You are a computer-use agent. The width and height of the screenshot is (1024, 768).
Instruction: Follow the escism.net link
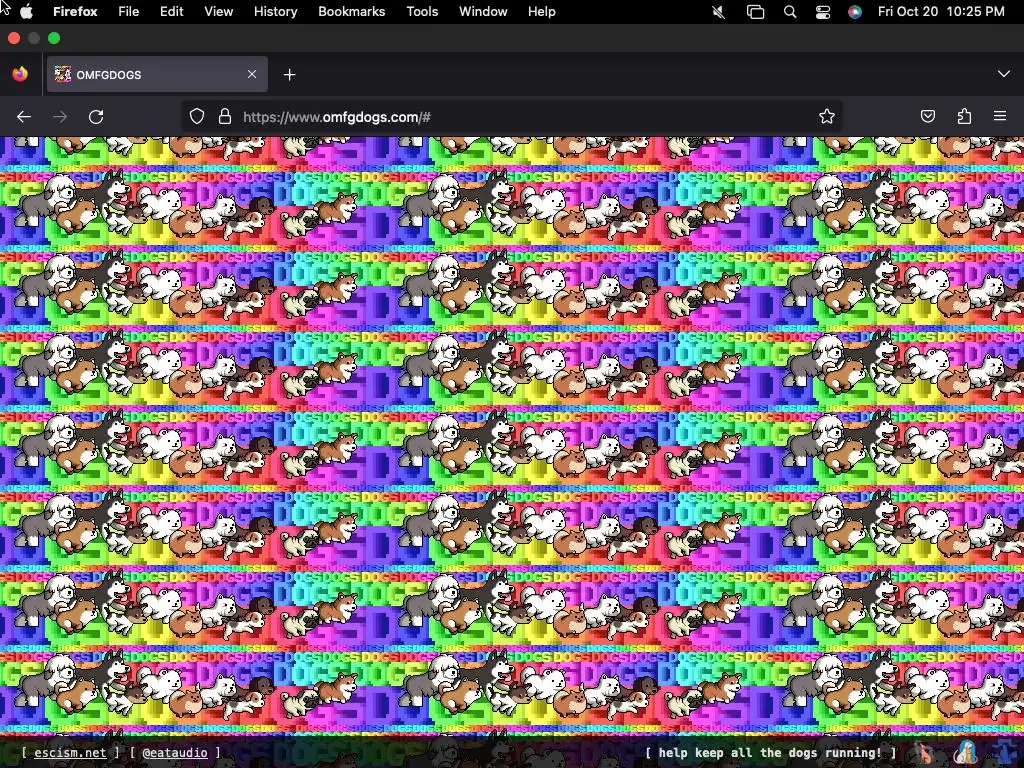(70, 753)
